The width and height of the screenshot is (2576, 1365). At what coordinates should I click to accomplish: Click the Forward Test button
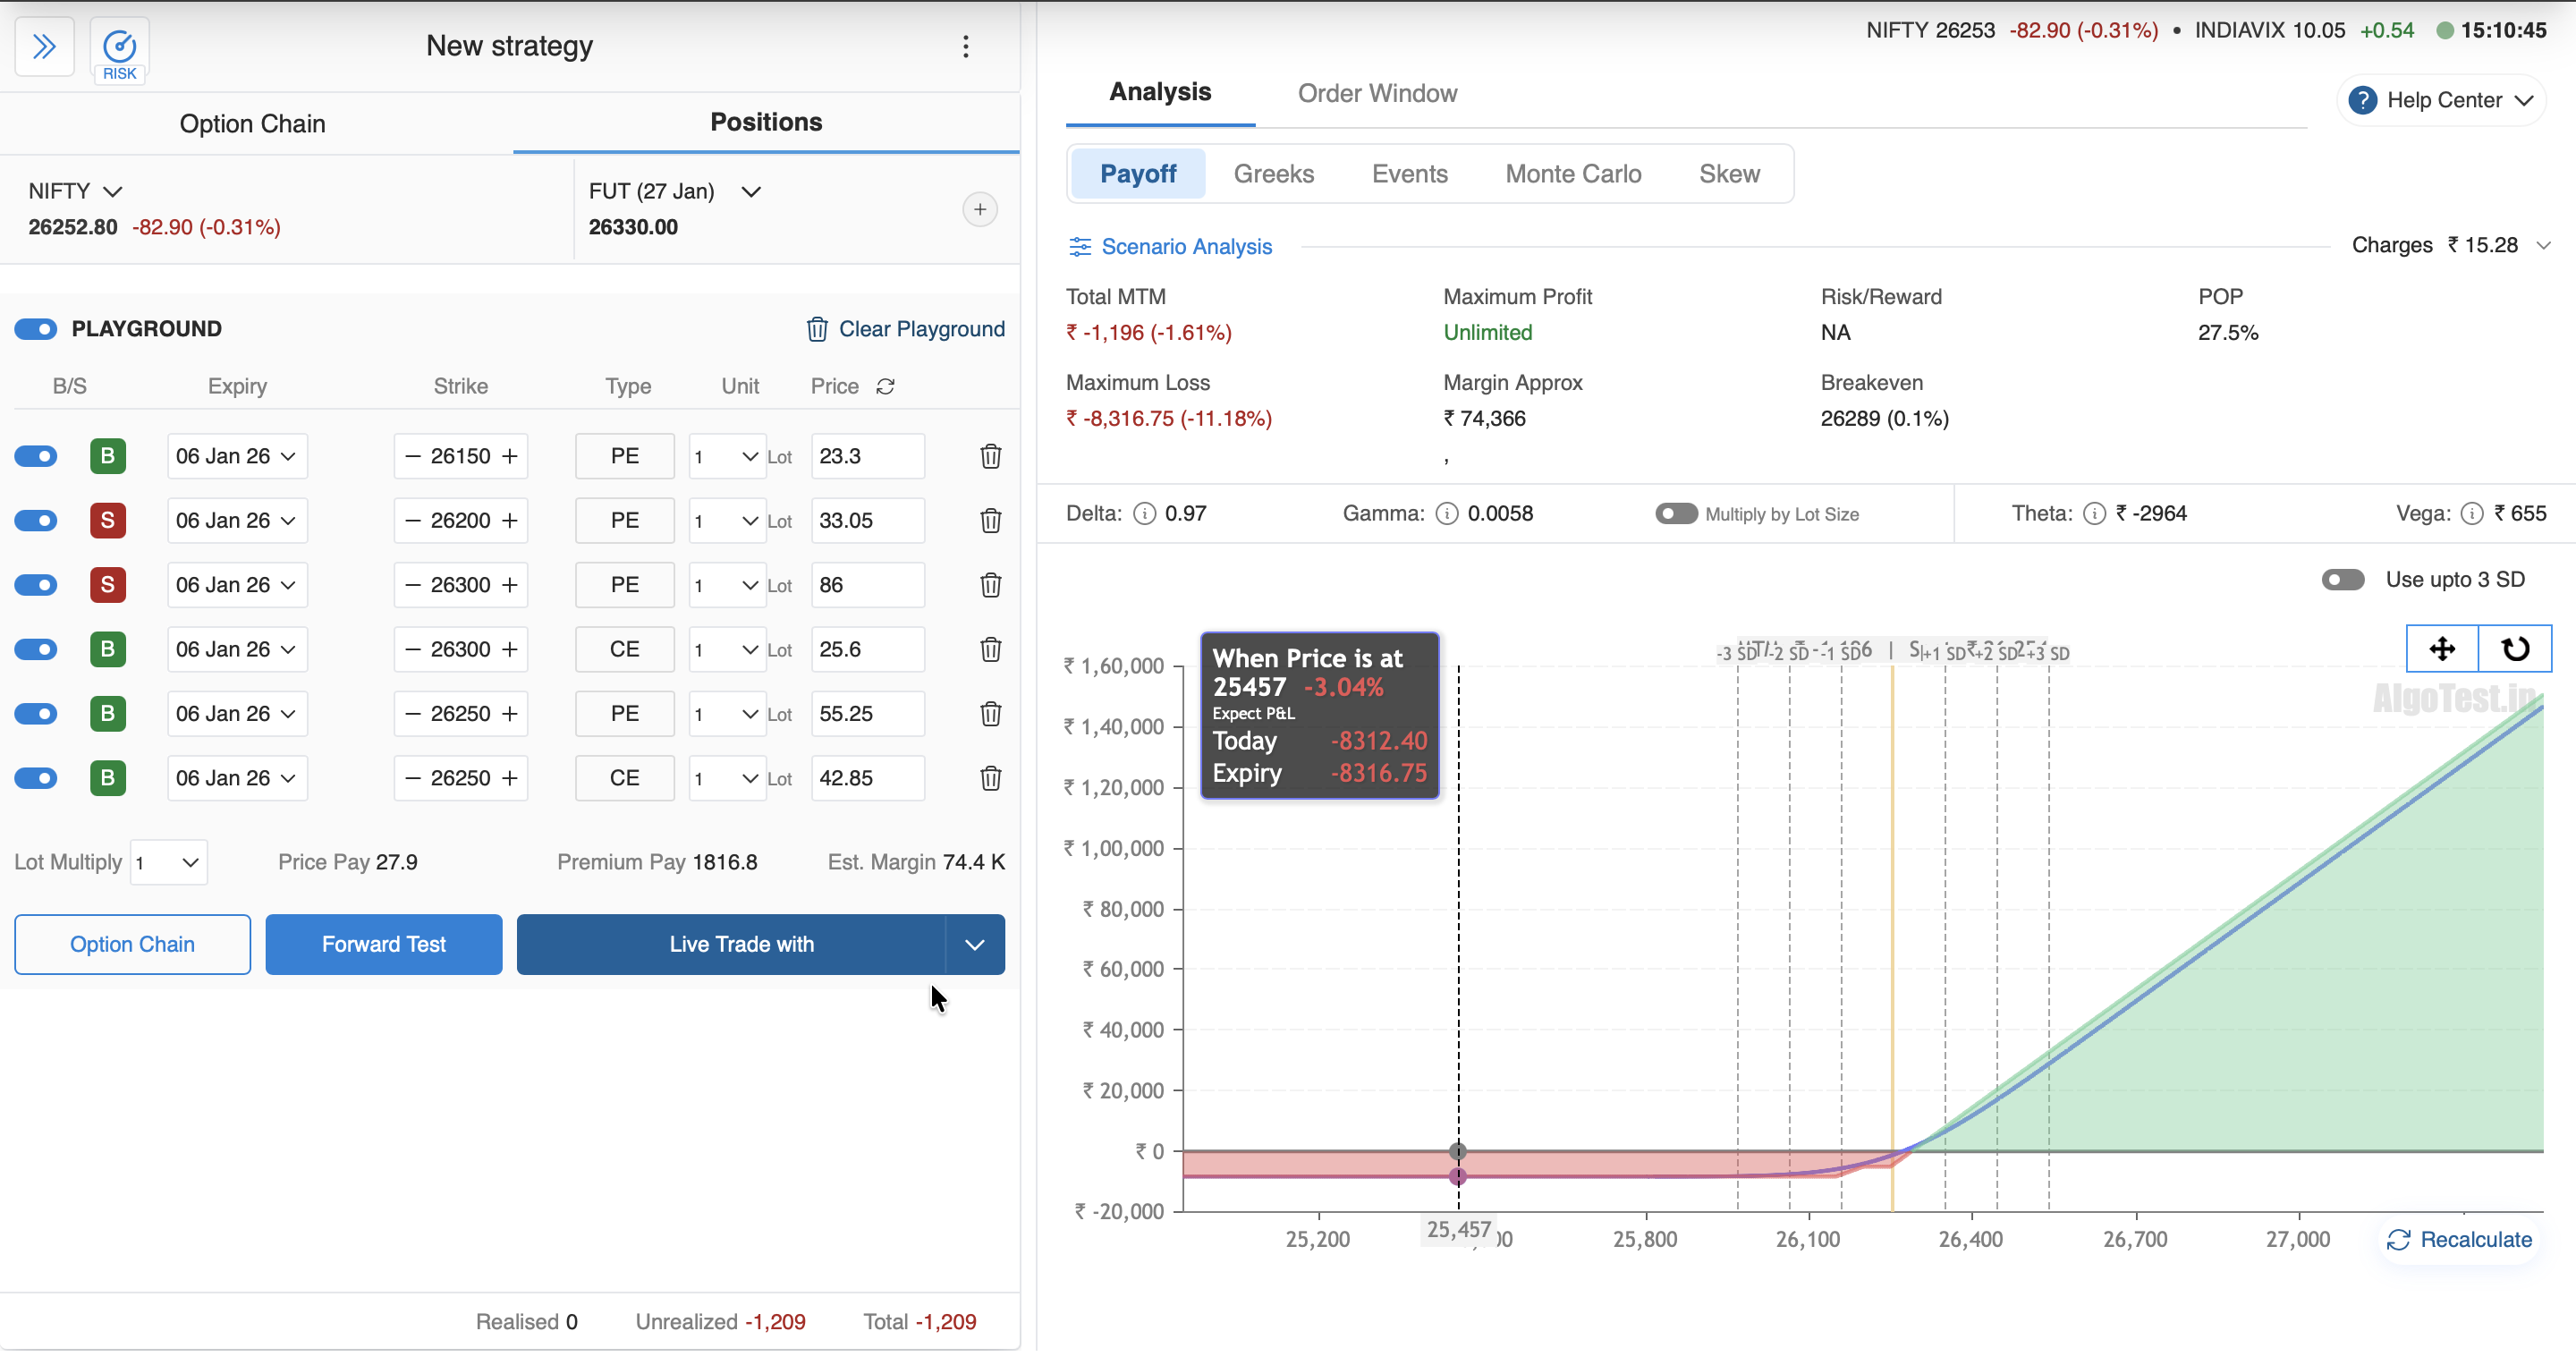[x=383, y=944]
